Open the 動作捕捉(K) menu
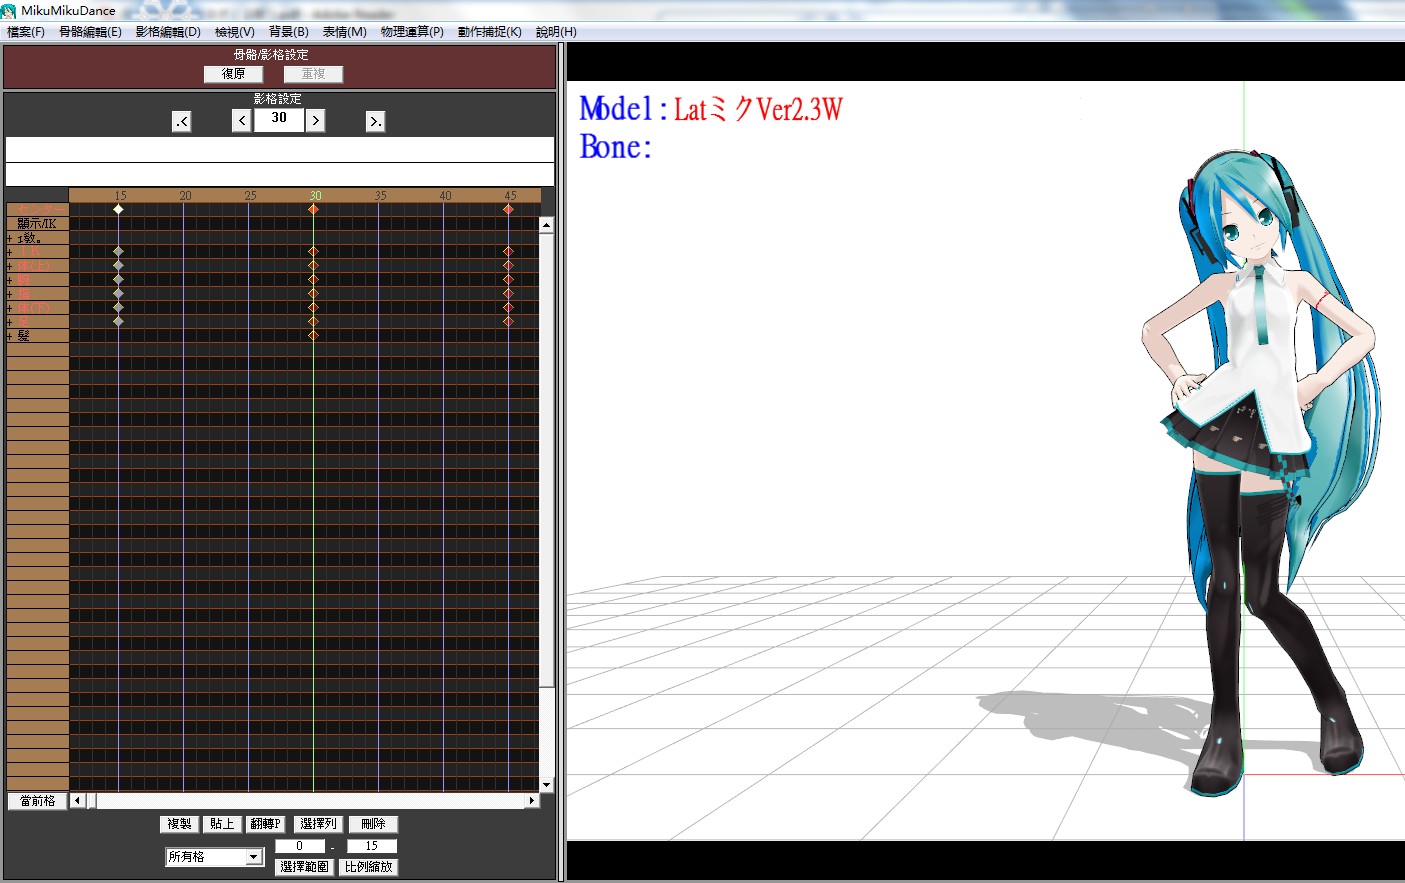Image resolution: width=1405 pixels, height=883 pixels. pyautogui.click(x=490, y=32)
